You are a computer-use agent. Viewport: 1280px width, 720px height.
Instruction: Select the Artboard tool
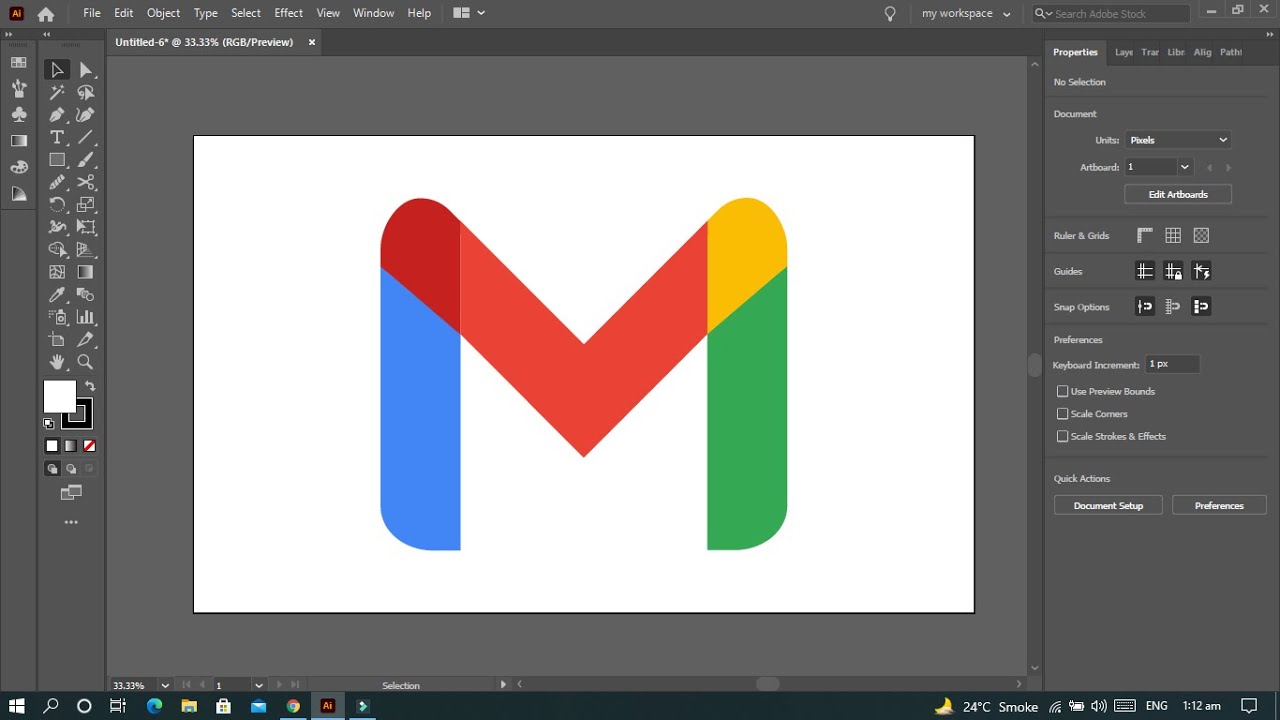coord(57,340)
